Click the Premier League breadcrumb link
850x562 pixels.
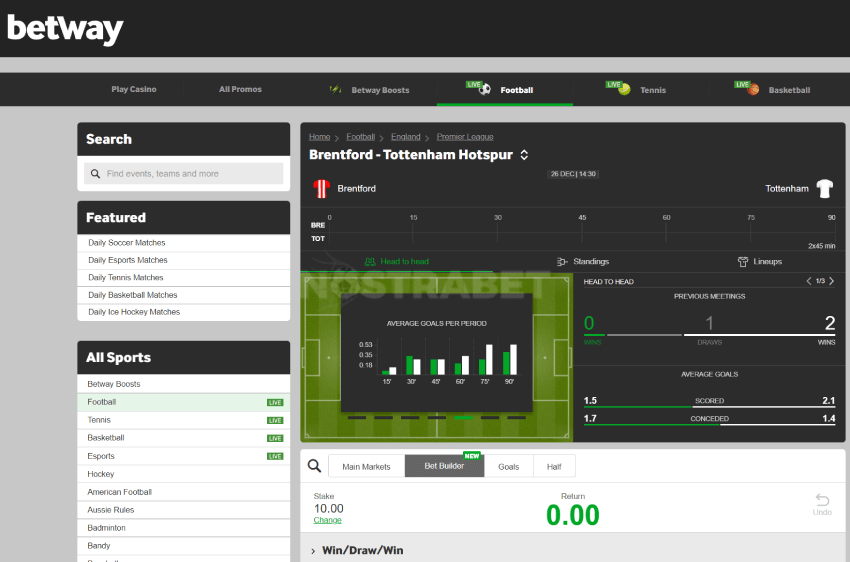(x=465, y=137)
